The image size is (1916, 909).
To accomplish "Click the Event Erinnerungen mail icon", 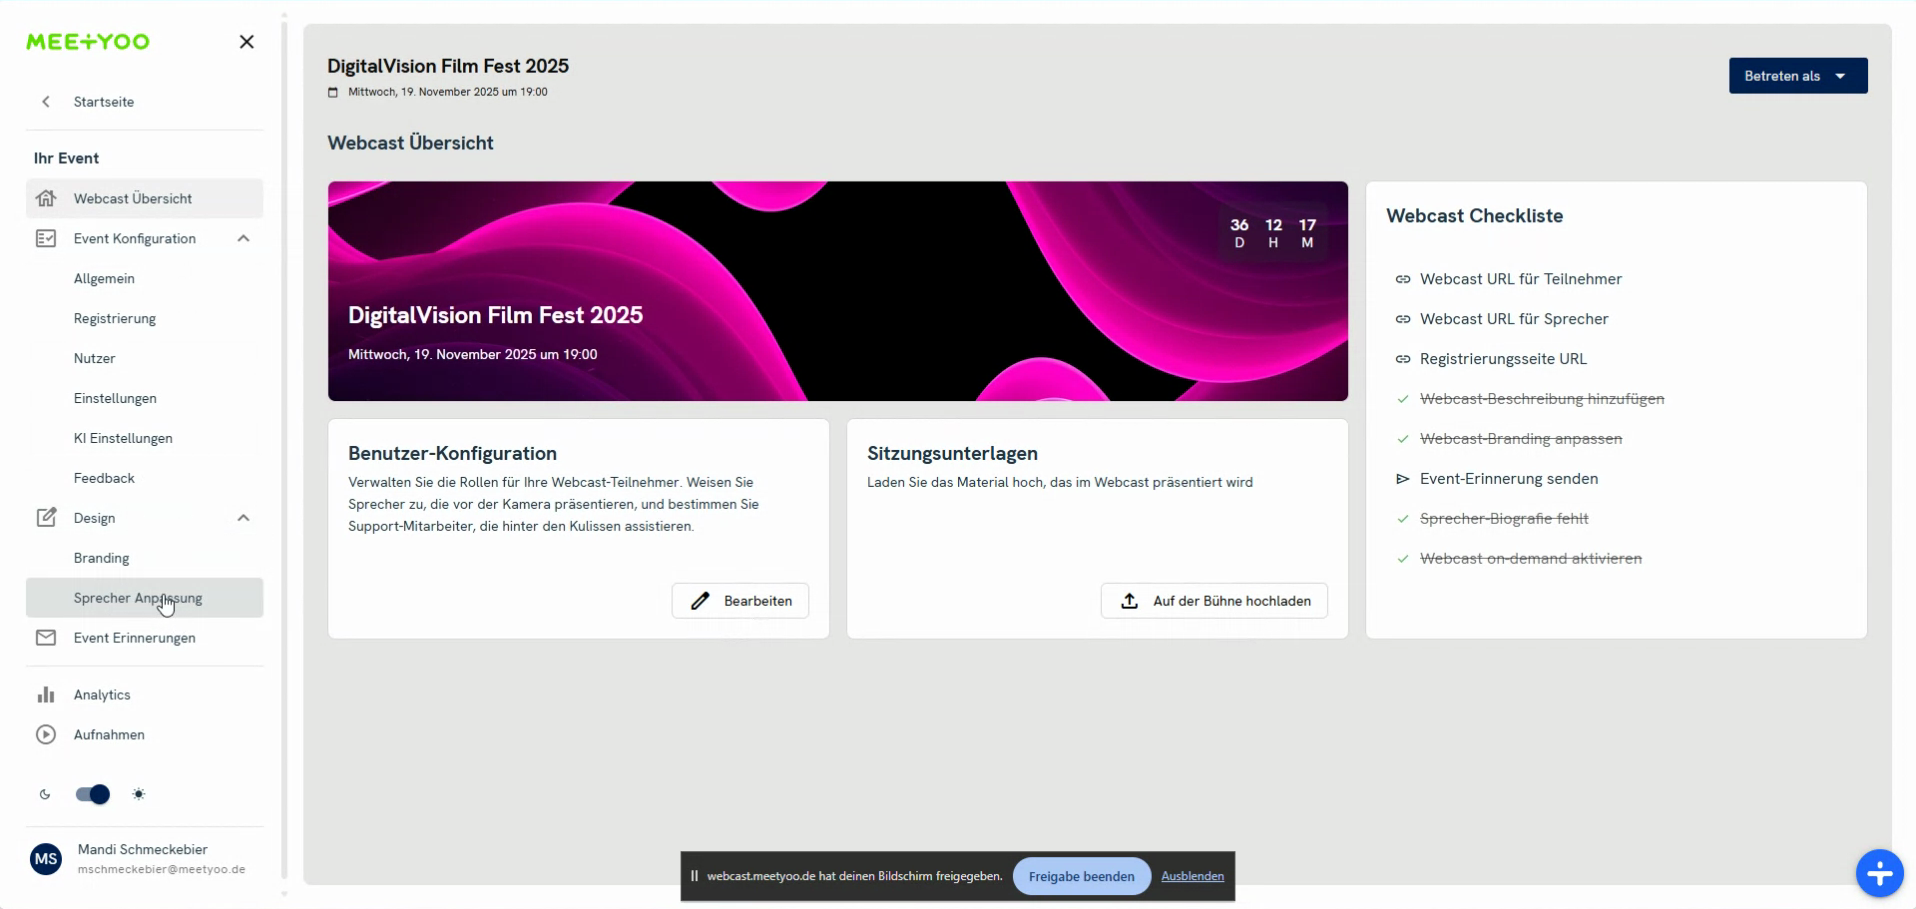I will click(x=46, y=638).
